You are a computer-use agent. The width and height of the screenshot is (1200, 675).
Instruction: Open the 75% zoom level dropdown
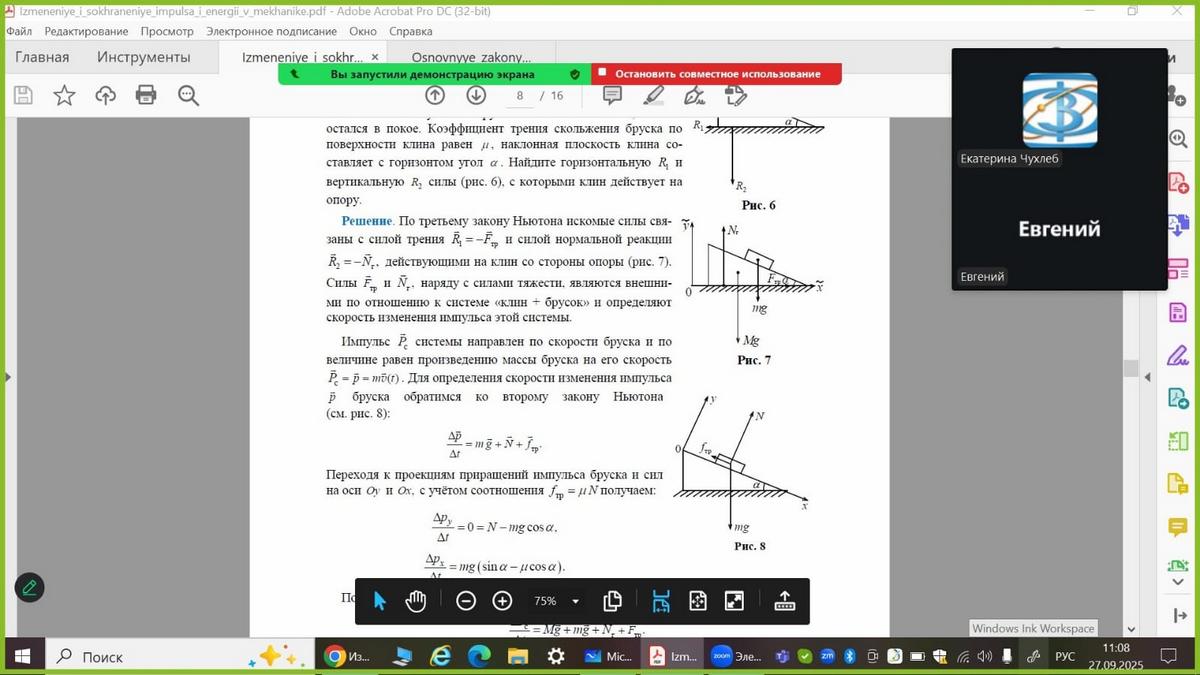[x=575, y=601]
